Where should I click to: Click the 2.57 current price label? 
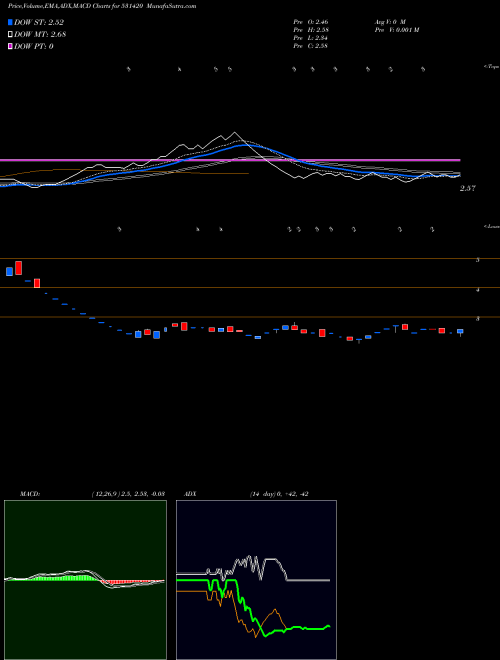click(468, 189)
